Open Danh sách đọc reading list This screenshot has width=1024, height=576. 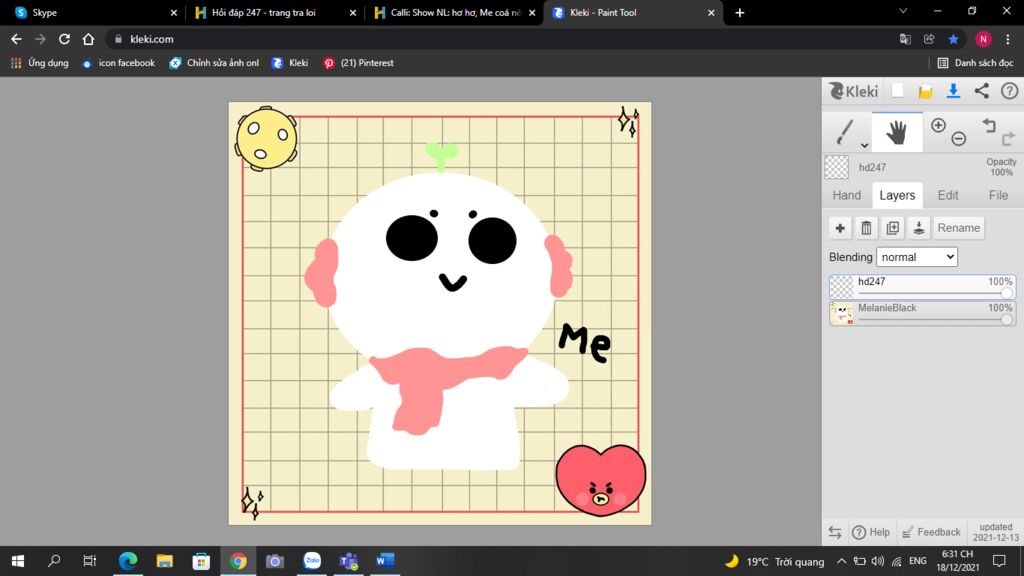(976, 63)
